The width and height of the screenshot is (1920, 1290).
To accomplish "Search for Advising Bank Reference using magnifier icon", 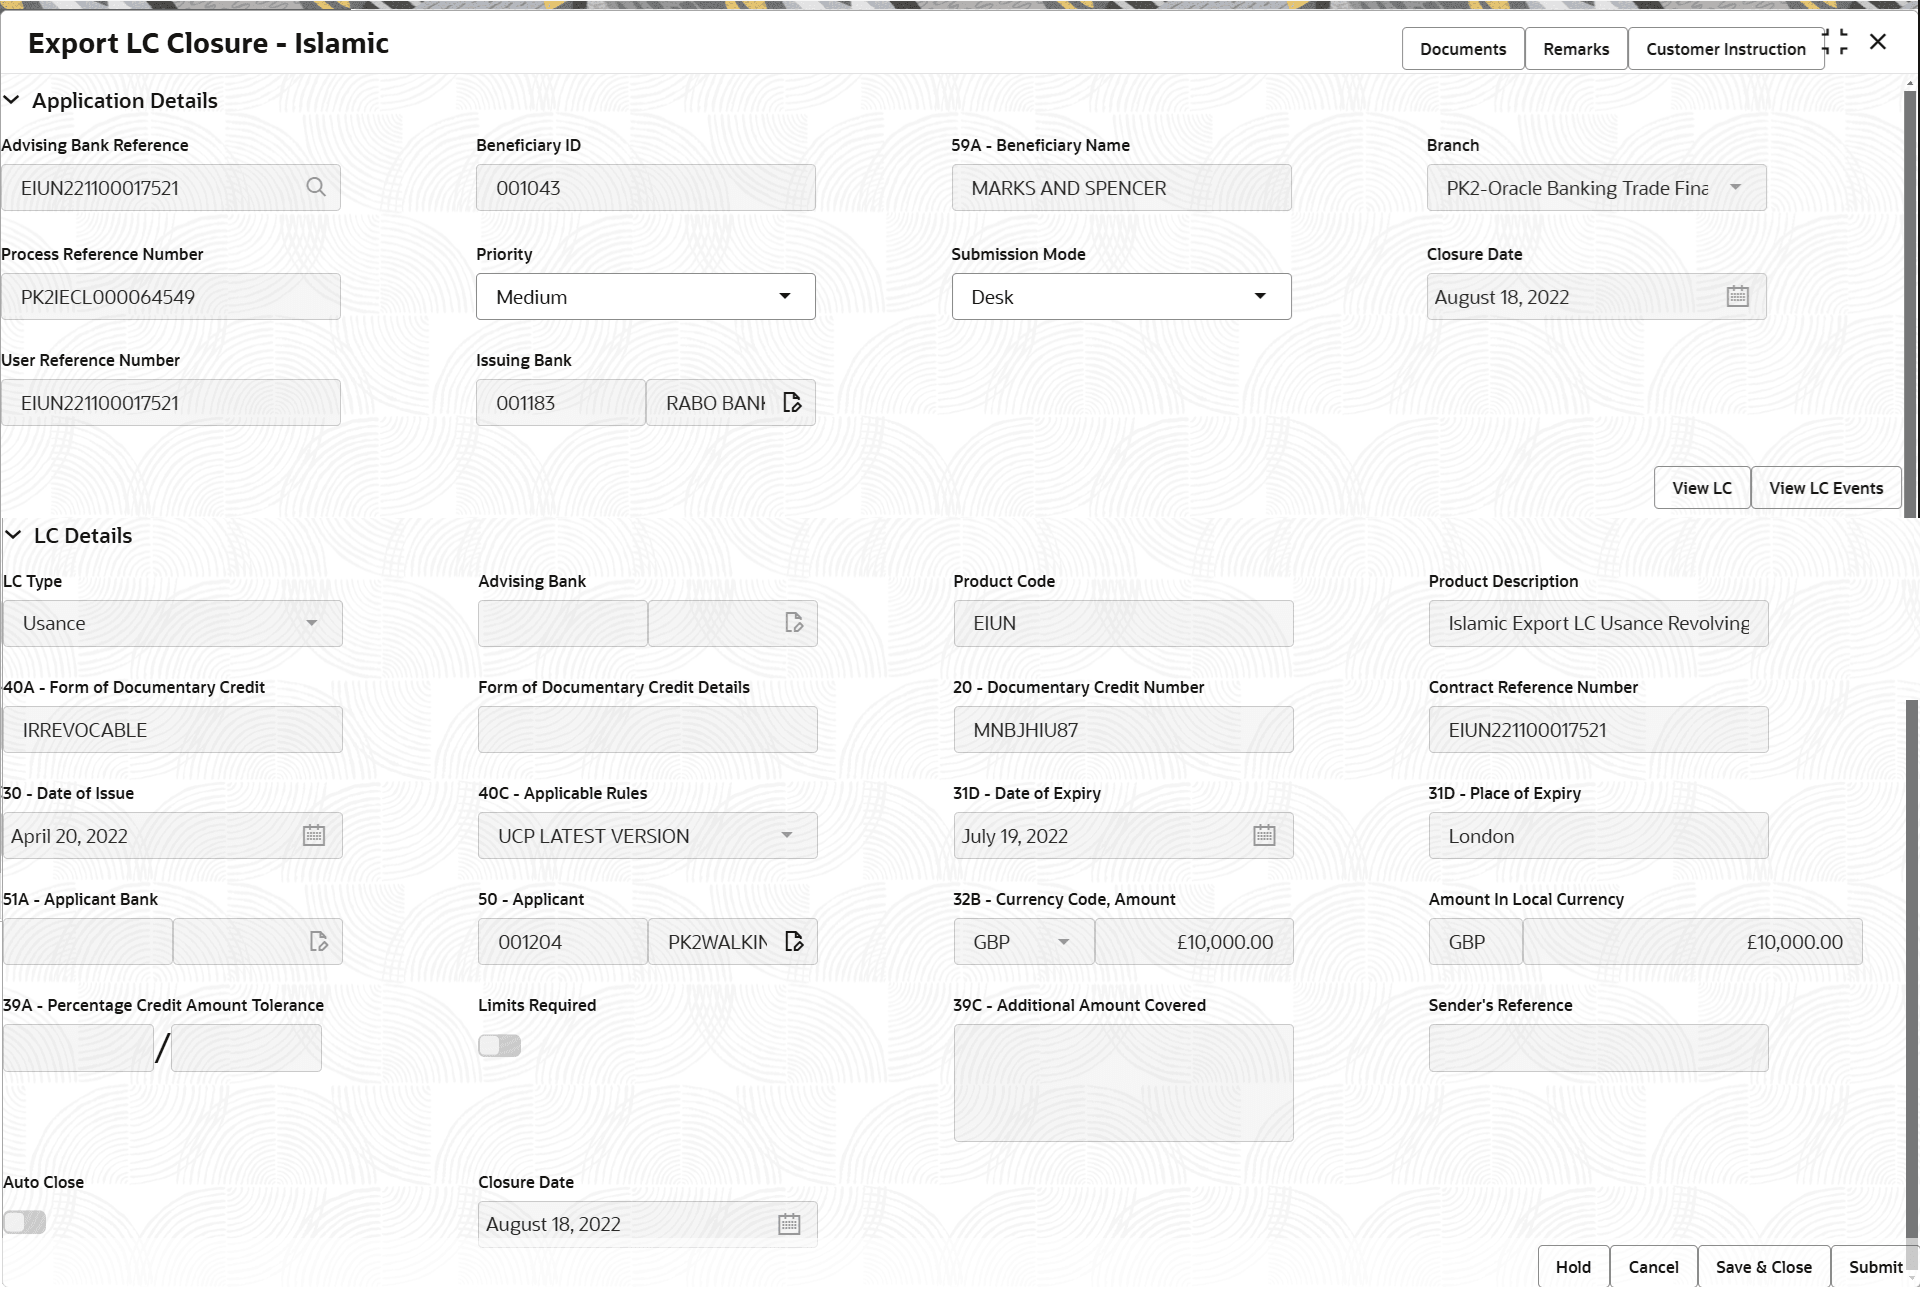I will point(316,187).
